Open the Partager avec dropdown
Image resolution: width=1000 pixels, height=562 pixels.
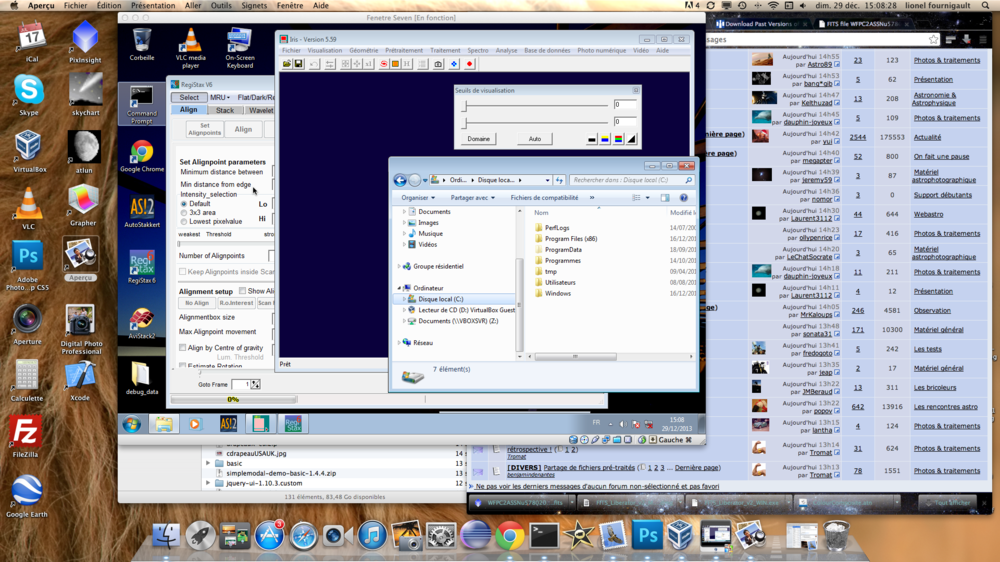click(x=473, y=198)
